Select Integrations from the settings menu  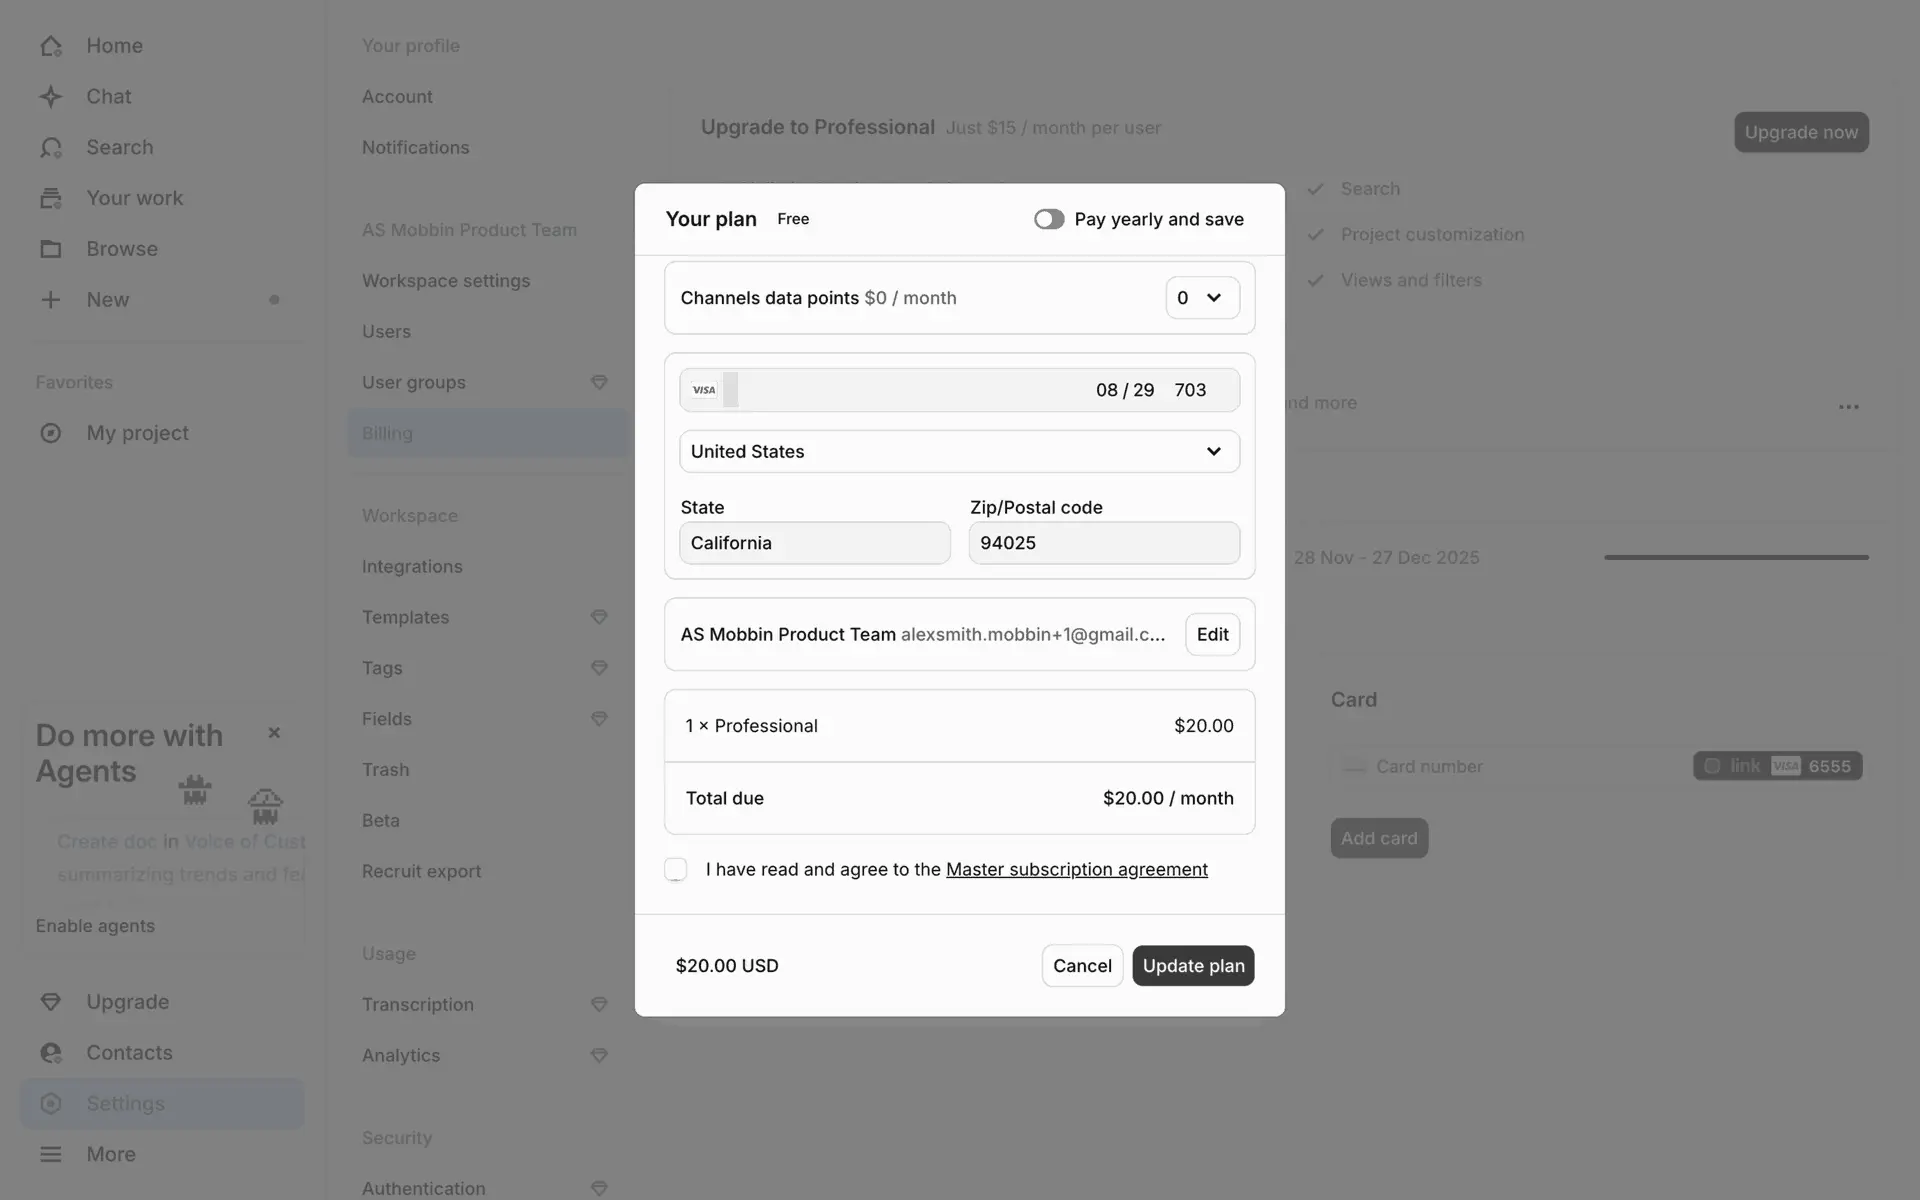(412, 567)
